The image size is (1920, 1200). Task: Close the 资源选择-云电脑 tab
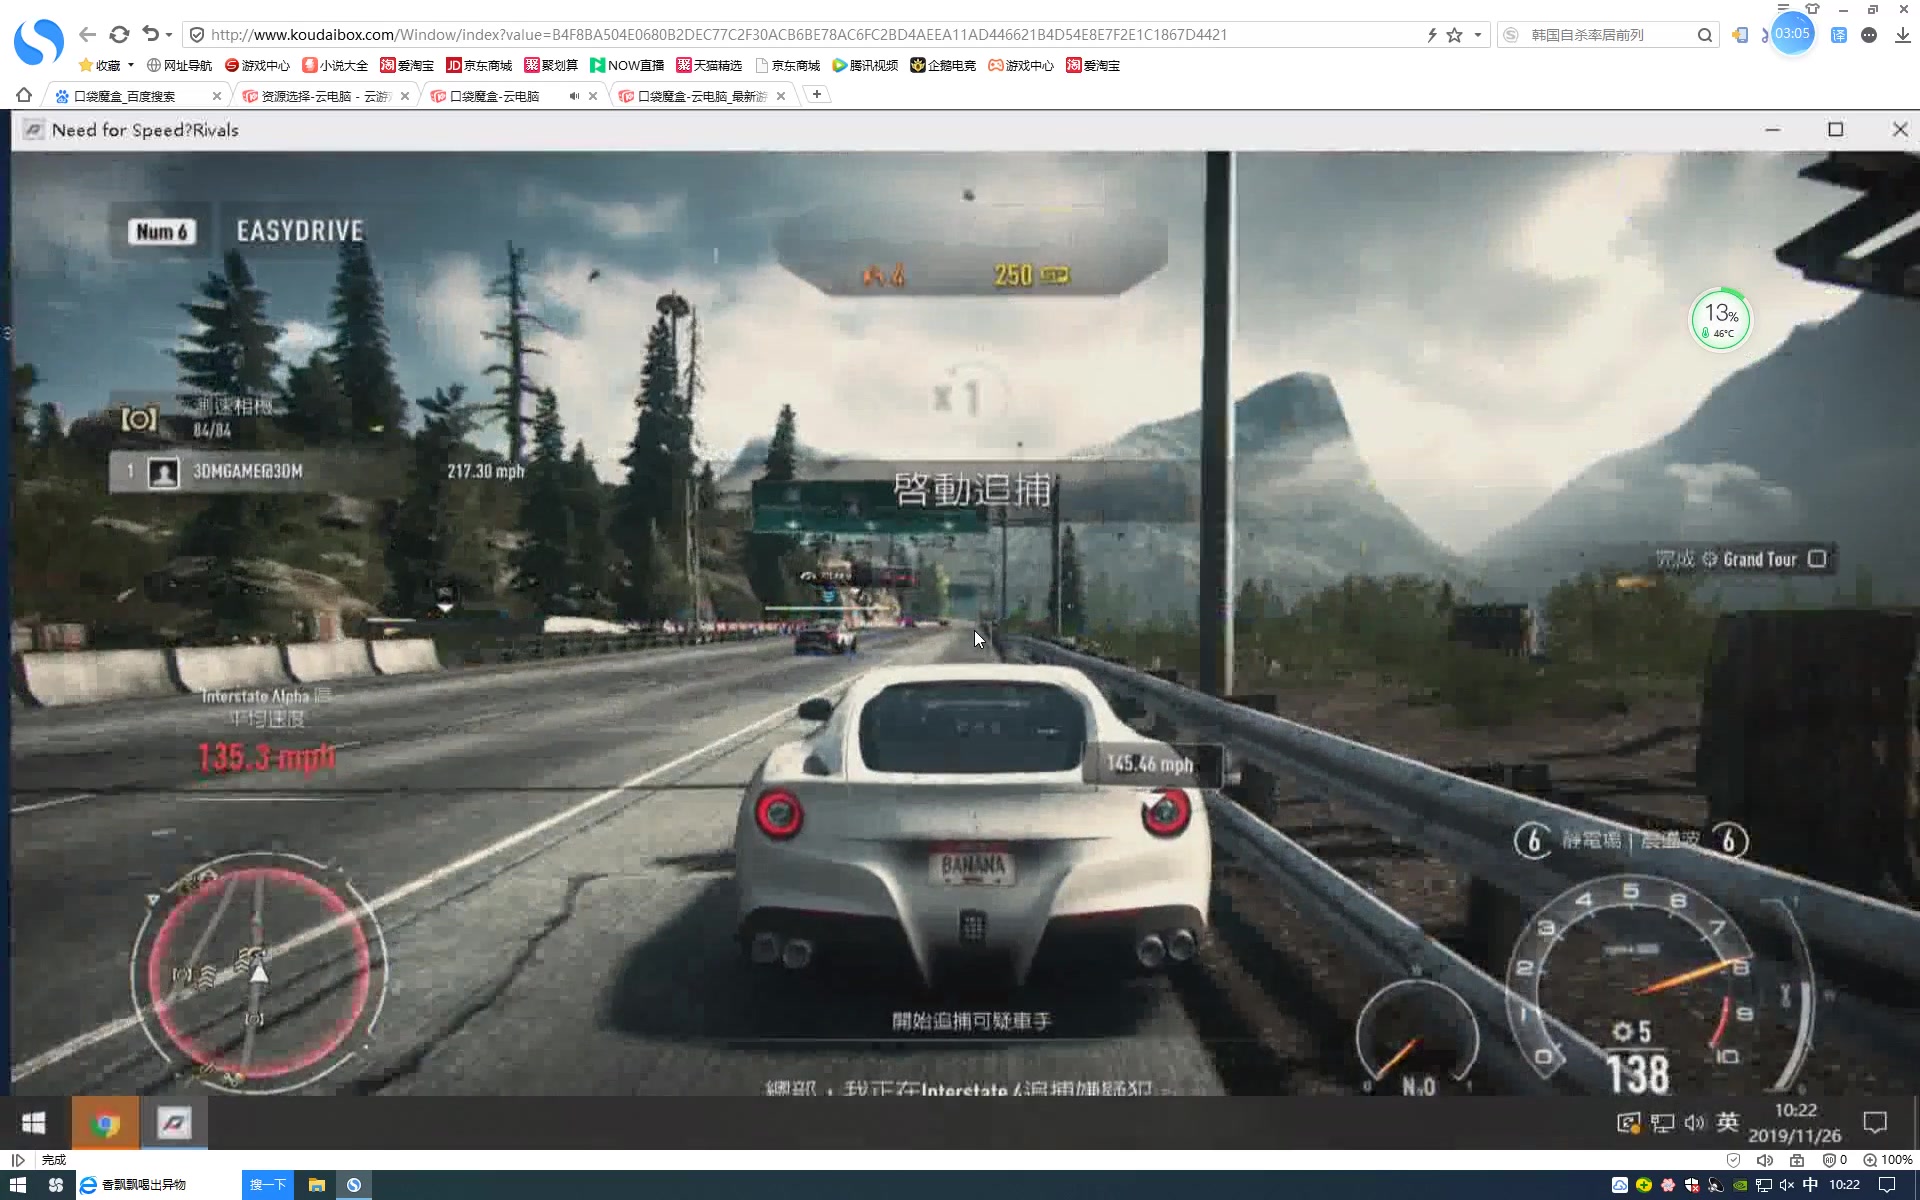[404, 96]
